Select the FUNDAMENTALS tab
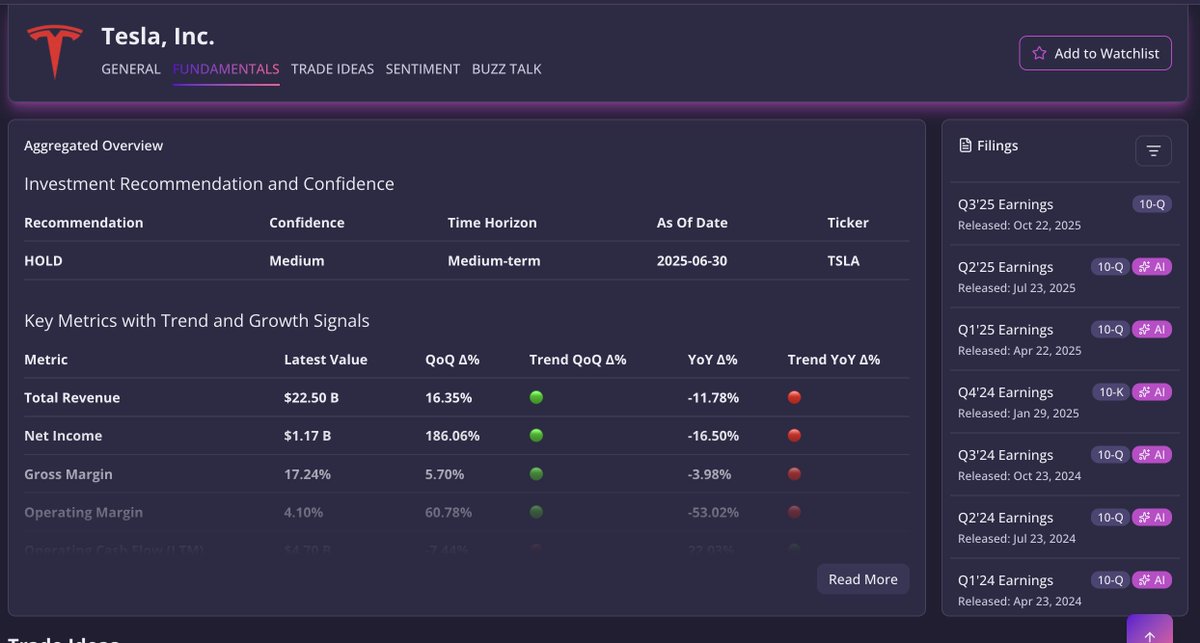The height and width of the screenshot is (643, 1200). (x=226, y=69)
